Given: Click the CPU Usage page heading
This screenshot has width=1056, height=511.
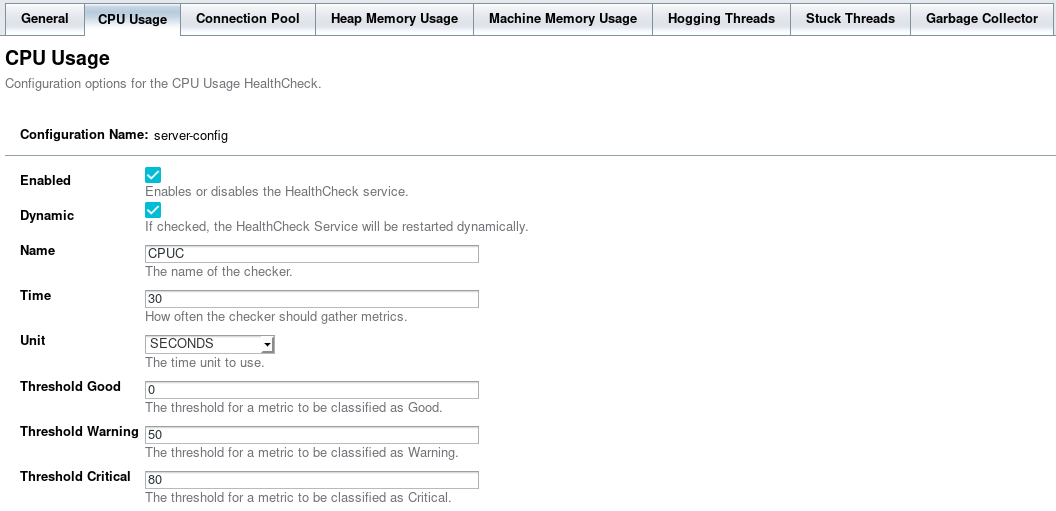Looking at the screenshot, I should pyautogui.click(x=57, y=59).
